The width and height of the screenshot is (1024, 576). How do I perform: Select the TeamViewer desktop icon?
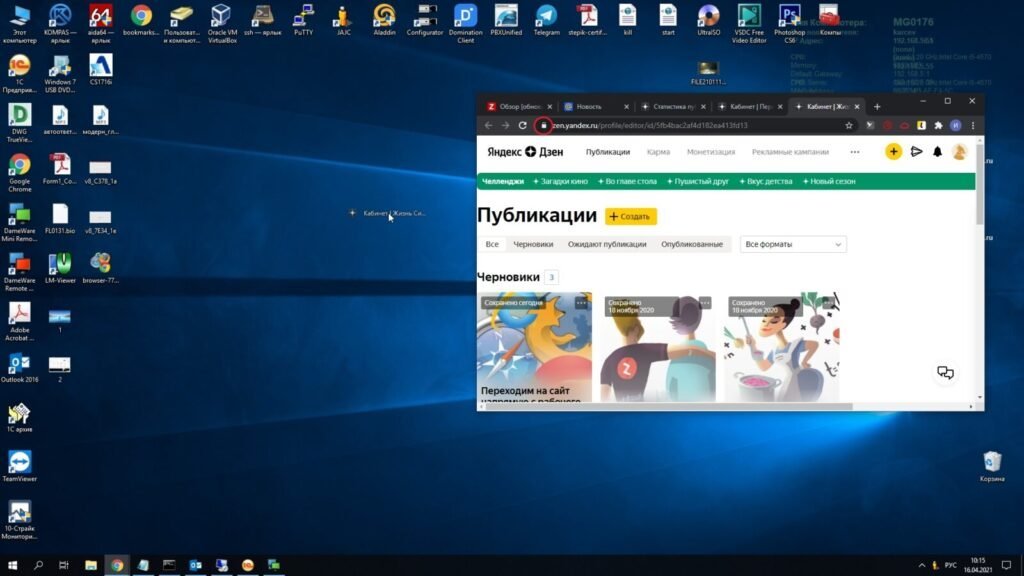coord(20,466)
